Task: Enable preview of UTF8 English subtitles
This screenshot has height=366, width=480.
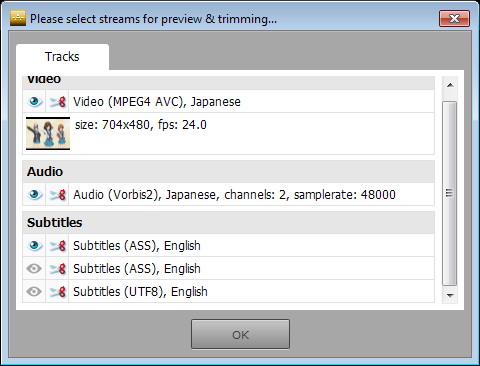Action: click(x=34, y=292)
